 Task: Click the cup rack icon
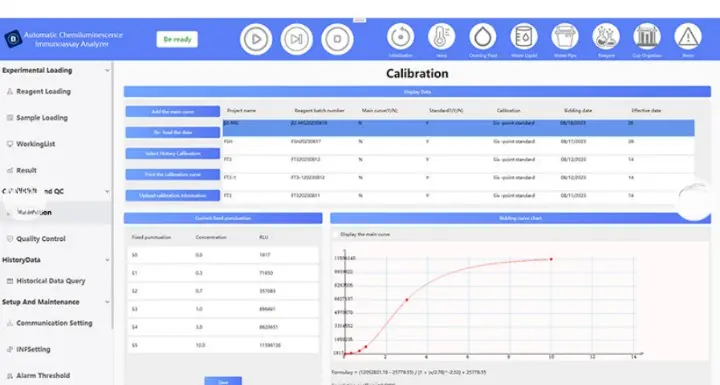pos(647,36)
